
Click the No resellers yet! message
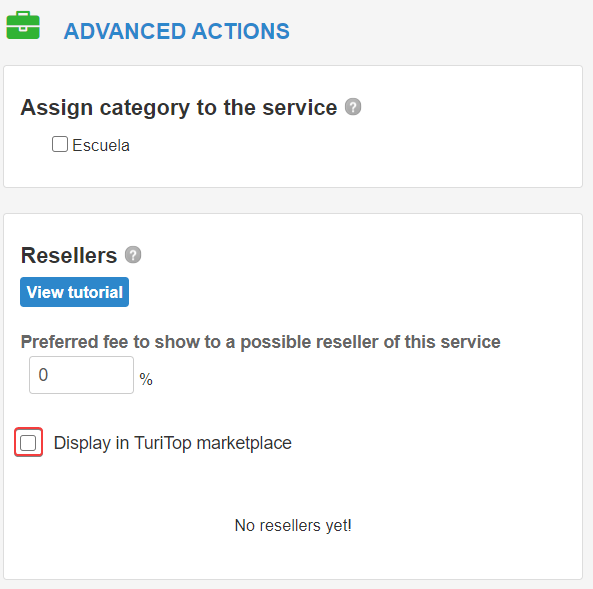[x=293, y=525]
